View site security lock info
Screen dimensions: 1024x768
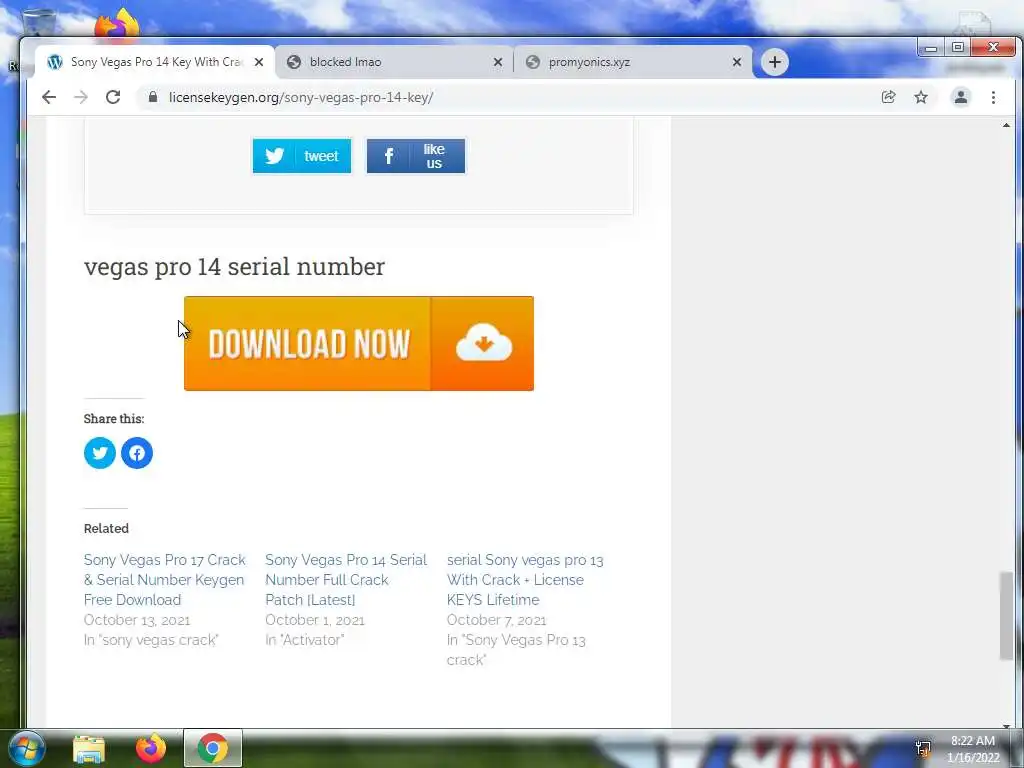[x=153, y=97]
